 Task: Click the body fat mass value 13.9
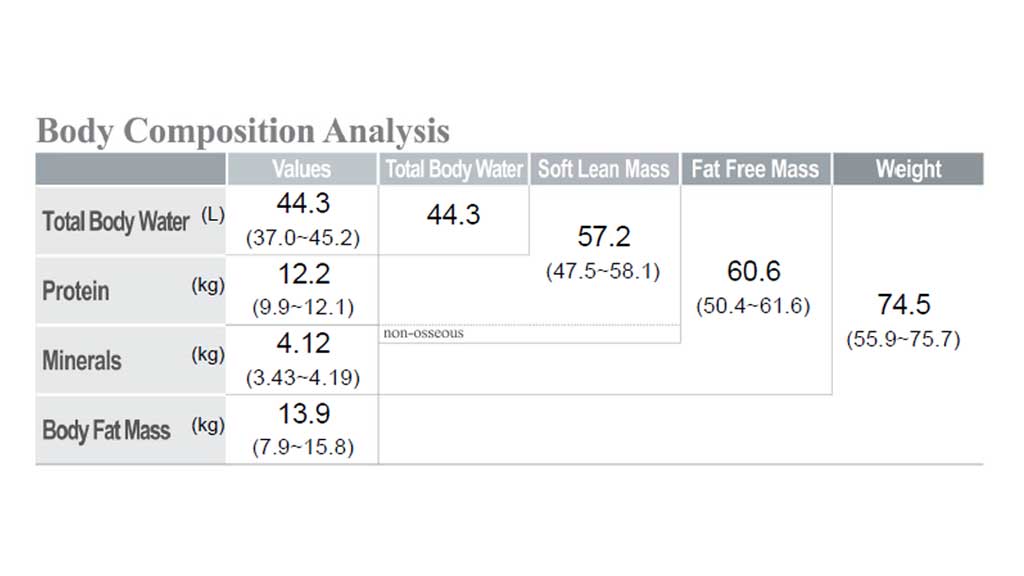302,414
